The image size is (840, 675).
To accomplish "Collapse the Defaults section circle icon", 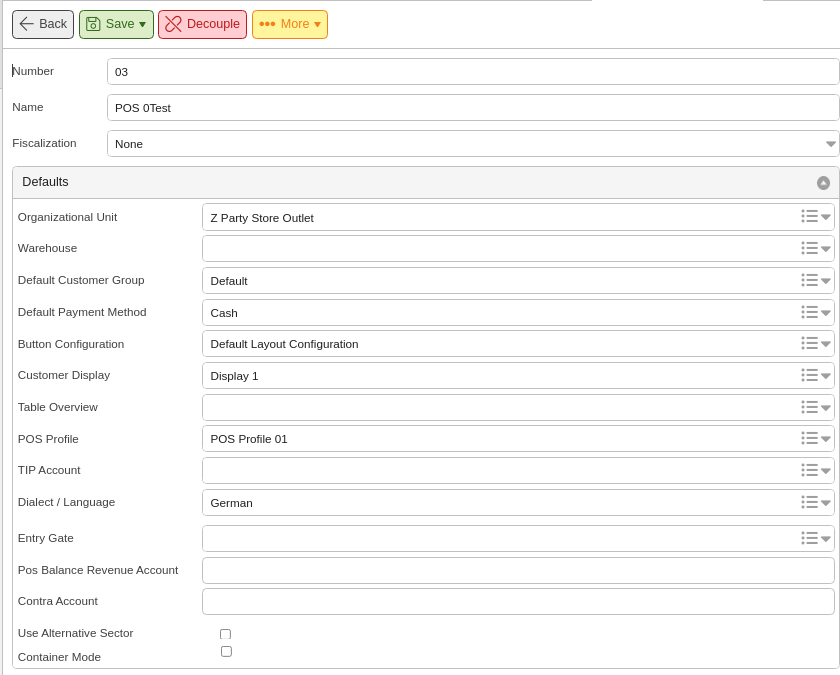I will pyautogui.click(x=823, y=183).
